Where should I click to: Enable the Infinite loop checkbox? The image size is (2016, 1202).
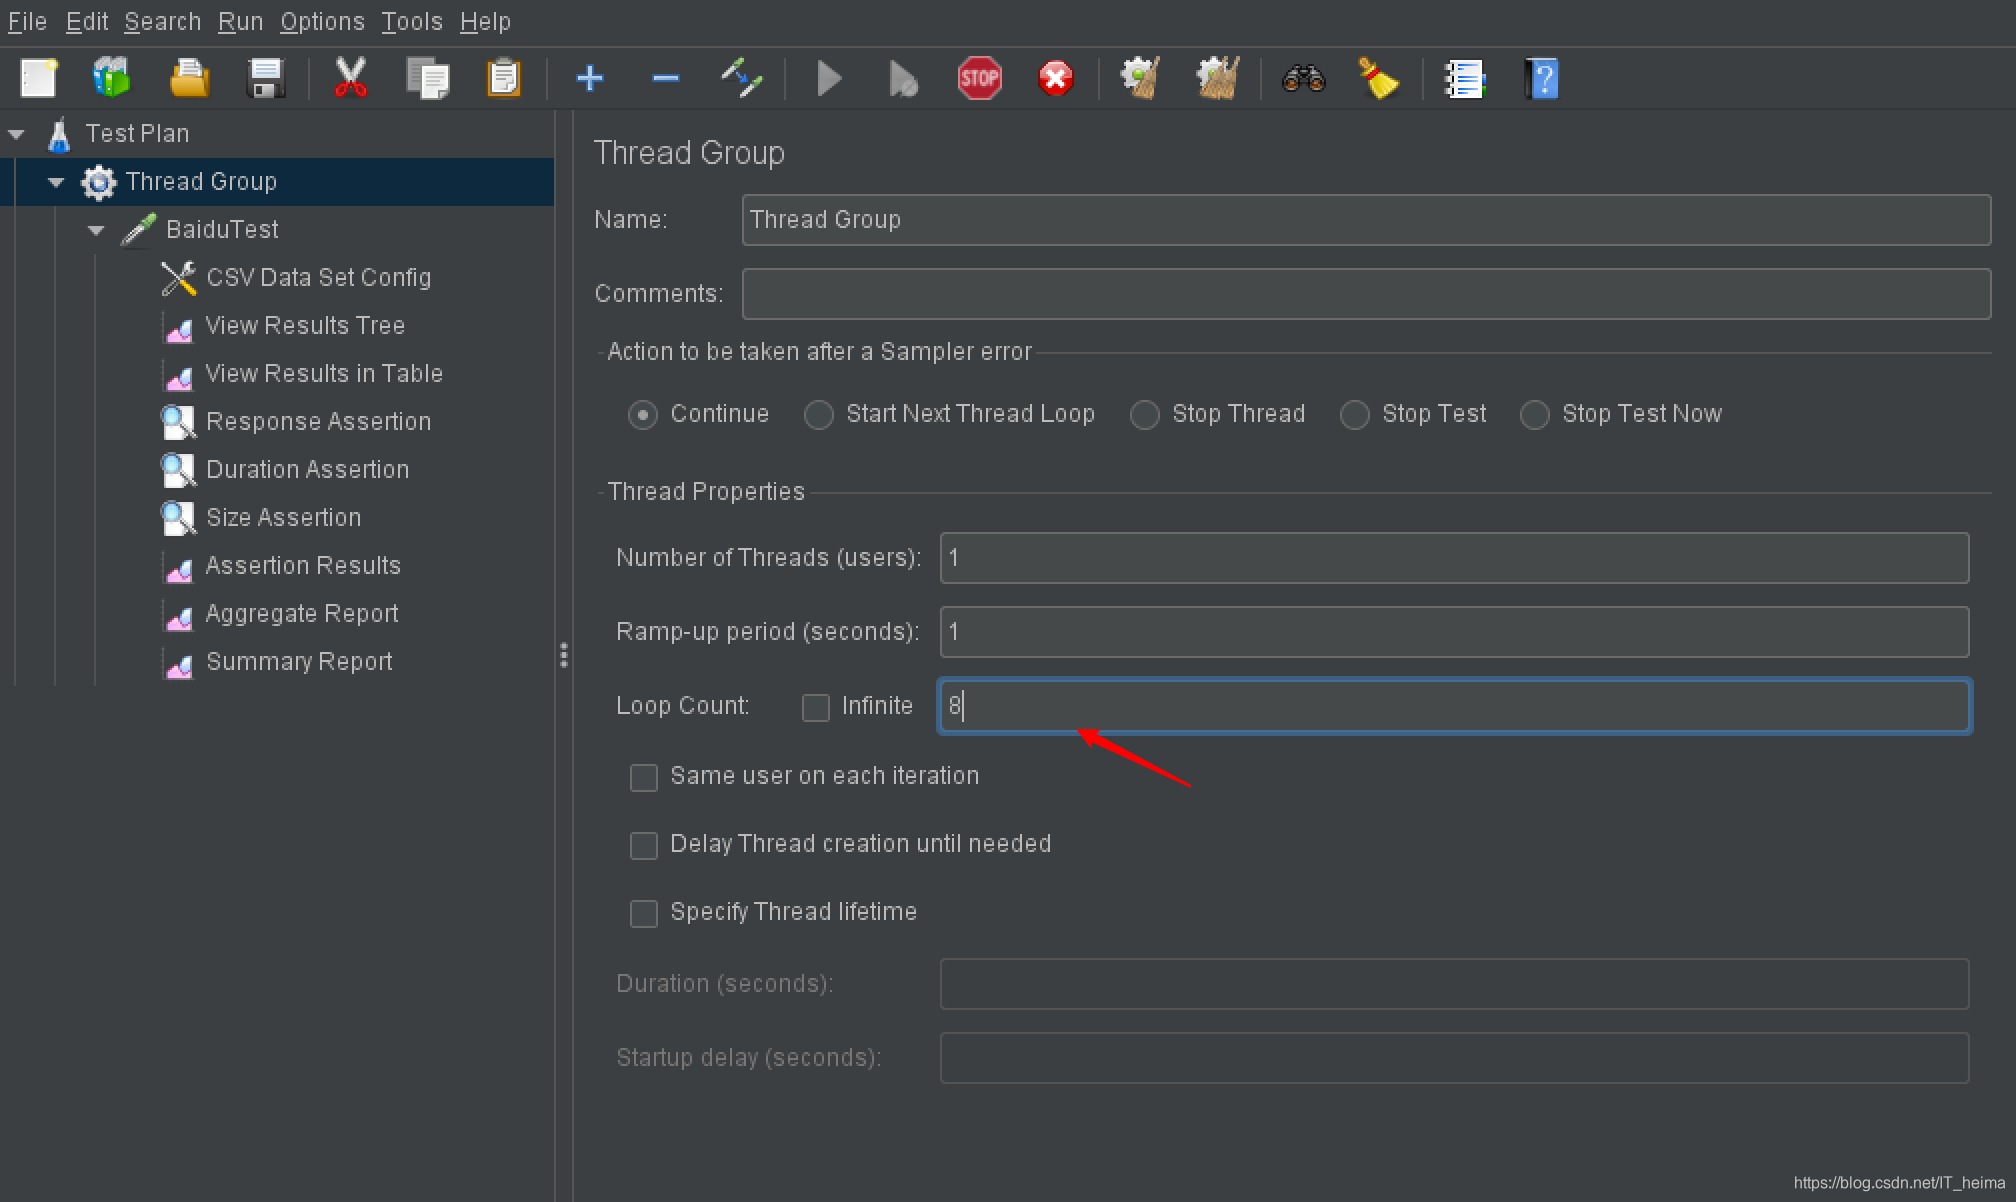(816, 707)
